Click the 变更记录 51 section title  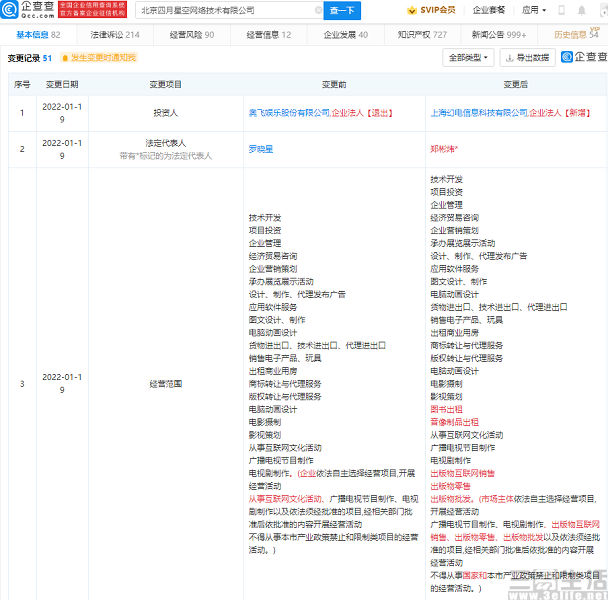tap(30, 58)
